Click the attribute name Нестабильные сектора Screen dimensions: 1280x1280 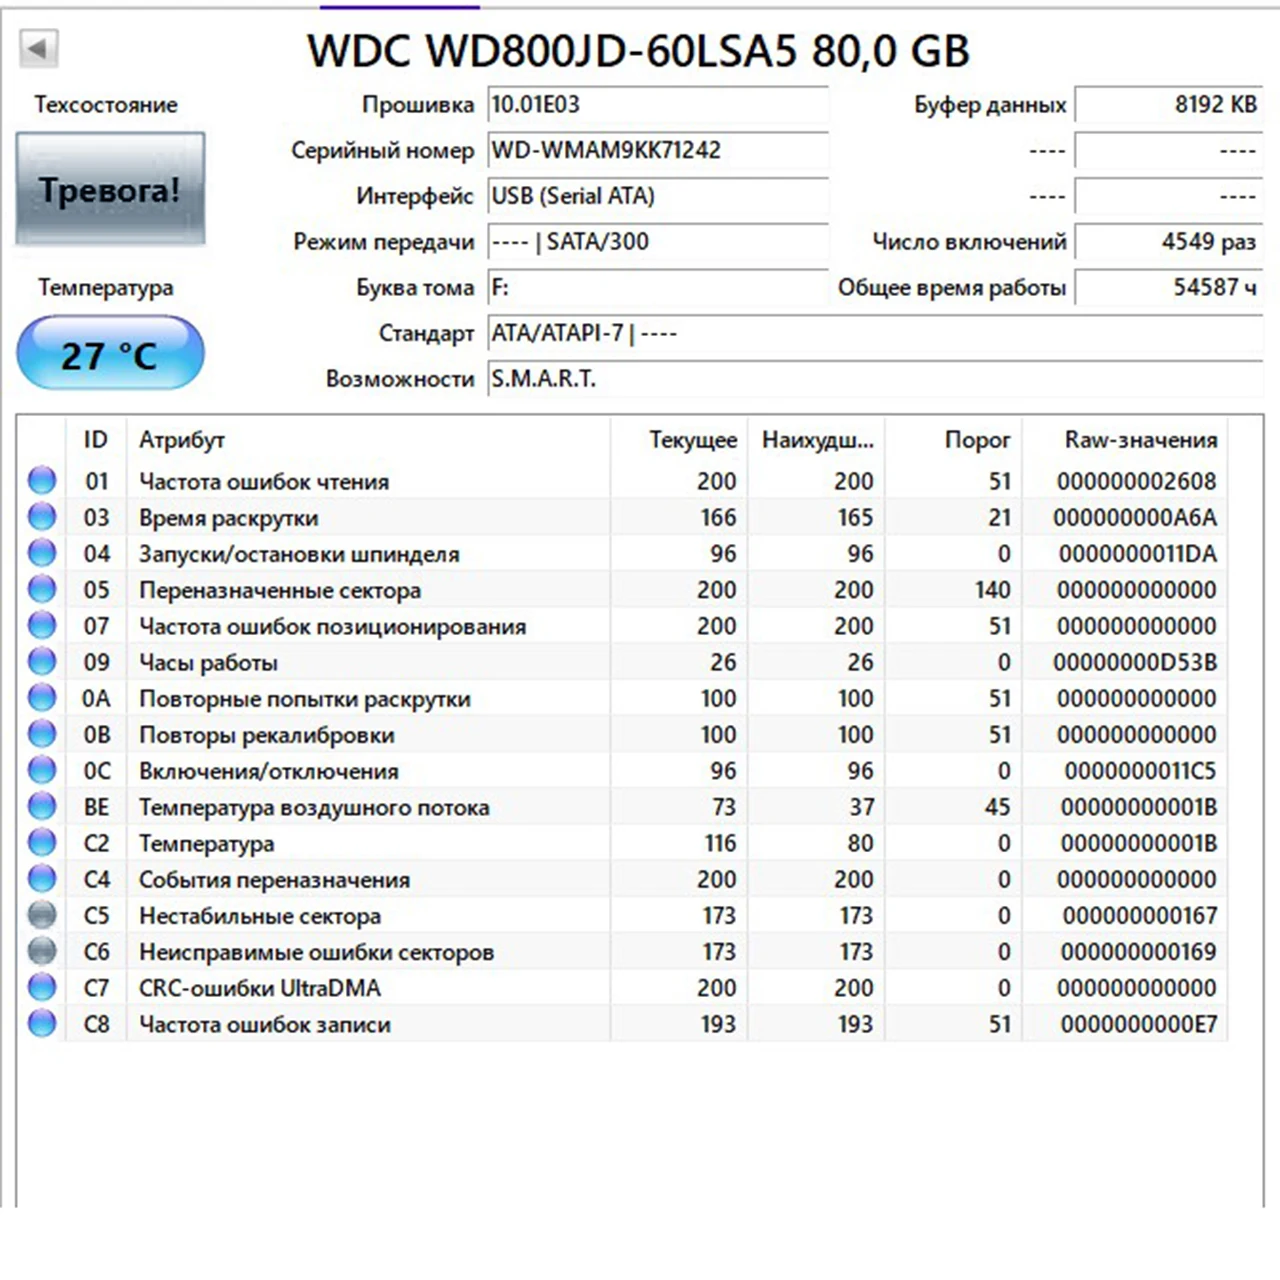click(x=260, y=916)
